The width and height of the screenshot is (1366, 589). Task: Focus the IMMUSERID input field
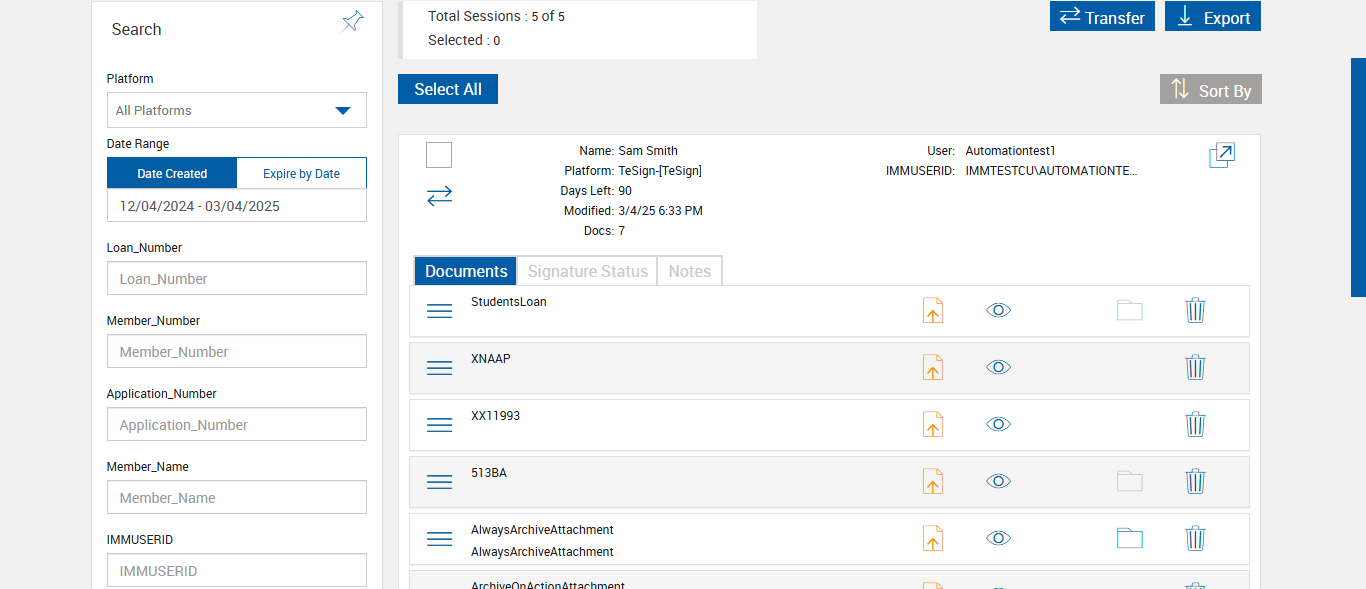[237, 570]
